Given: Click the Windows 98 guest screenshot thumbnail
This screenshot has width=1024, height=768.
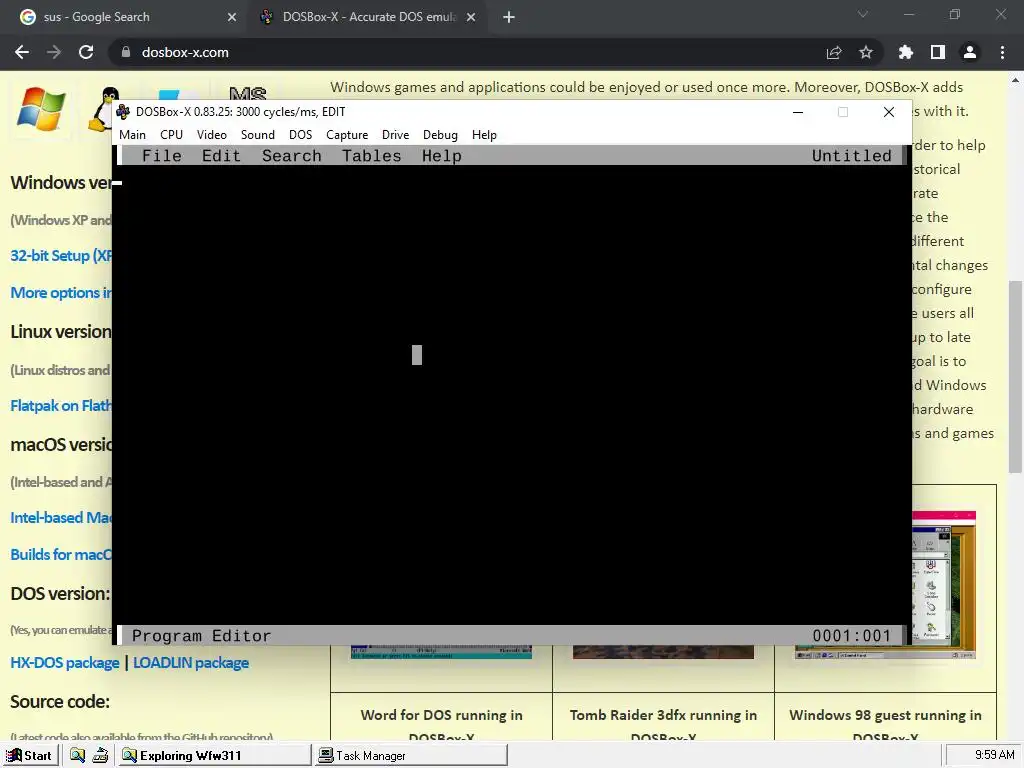Looking at the screenshot, I should pos(944,584).
